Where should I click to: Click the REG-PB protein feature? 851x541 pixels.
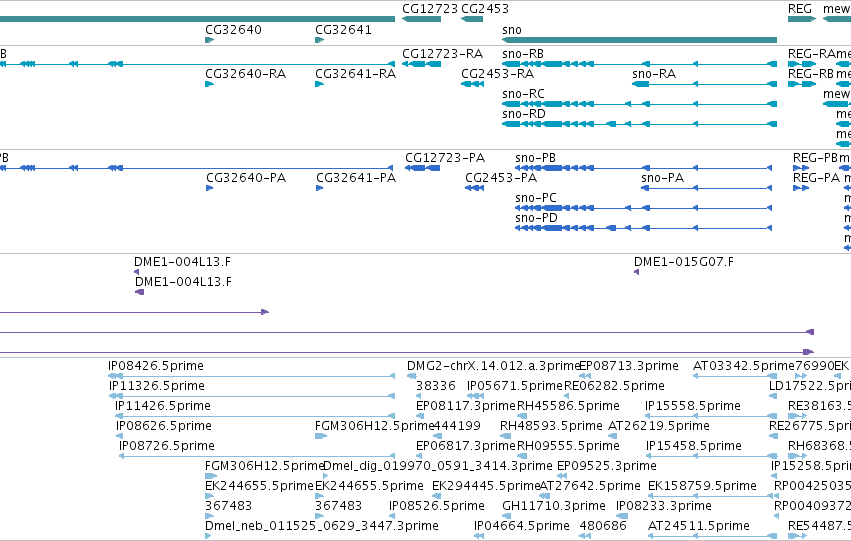(801, 168)
